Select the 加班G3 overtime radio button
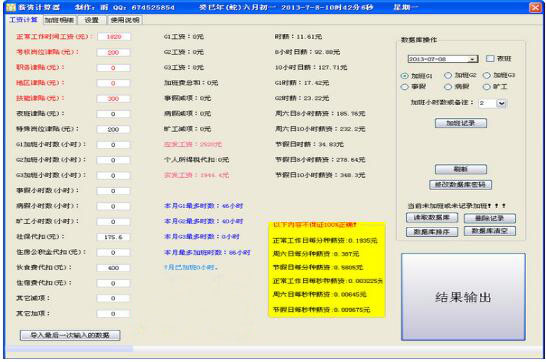The image size is (546, 362). click(487, 75)
